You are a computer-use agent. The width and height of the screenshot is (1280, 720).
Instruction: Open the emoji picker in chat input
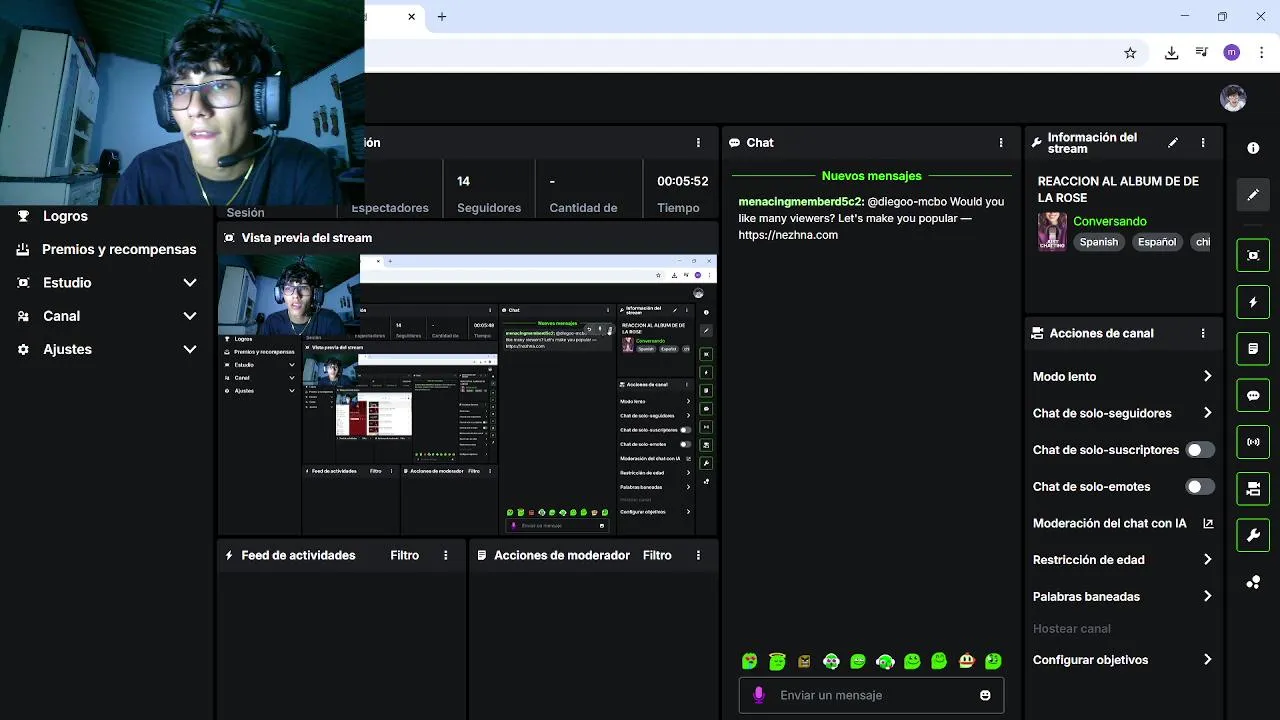click(x=985, y=695)
